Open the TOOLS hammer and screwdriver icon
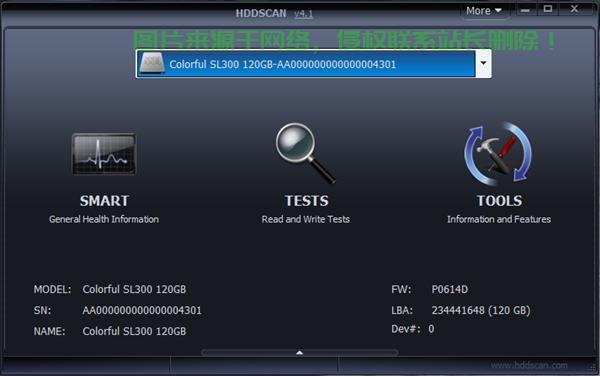This screenshot has height=376, width=600. (x=498, y=154)
